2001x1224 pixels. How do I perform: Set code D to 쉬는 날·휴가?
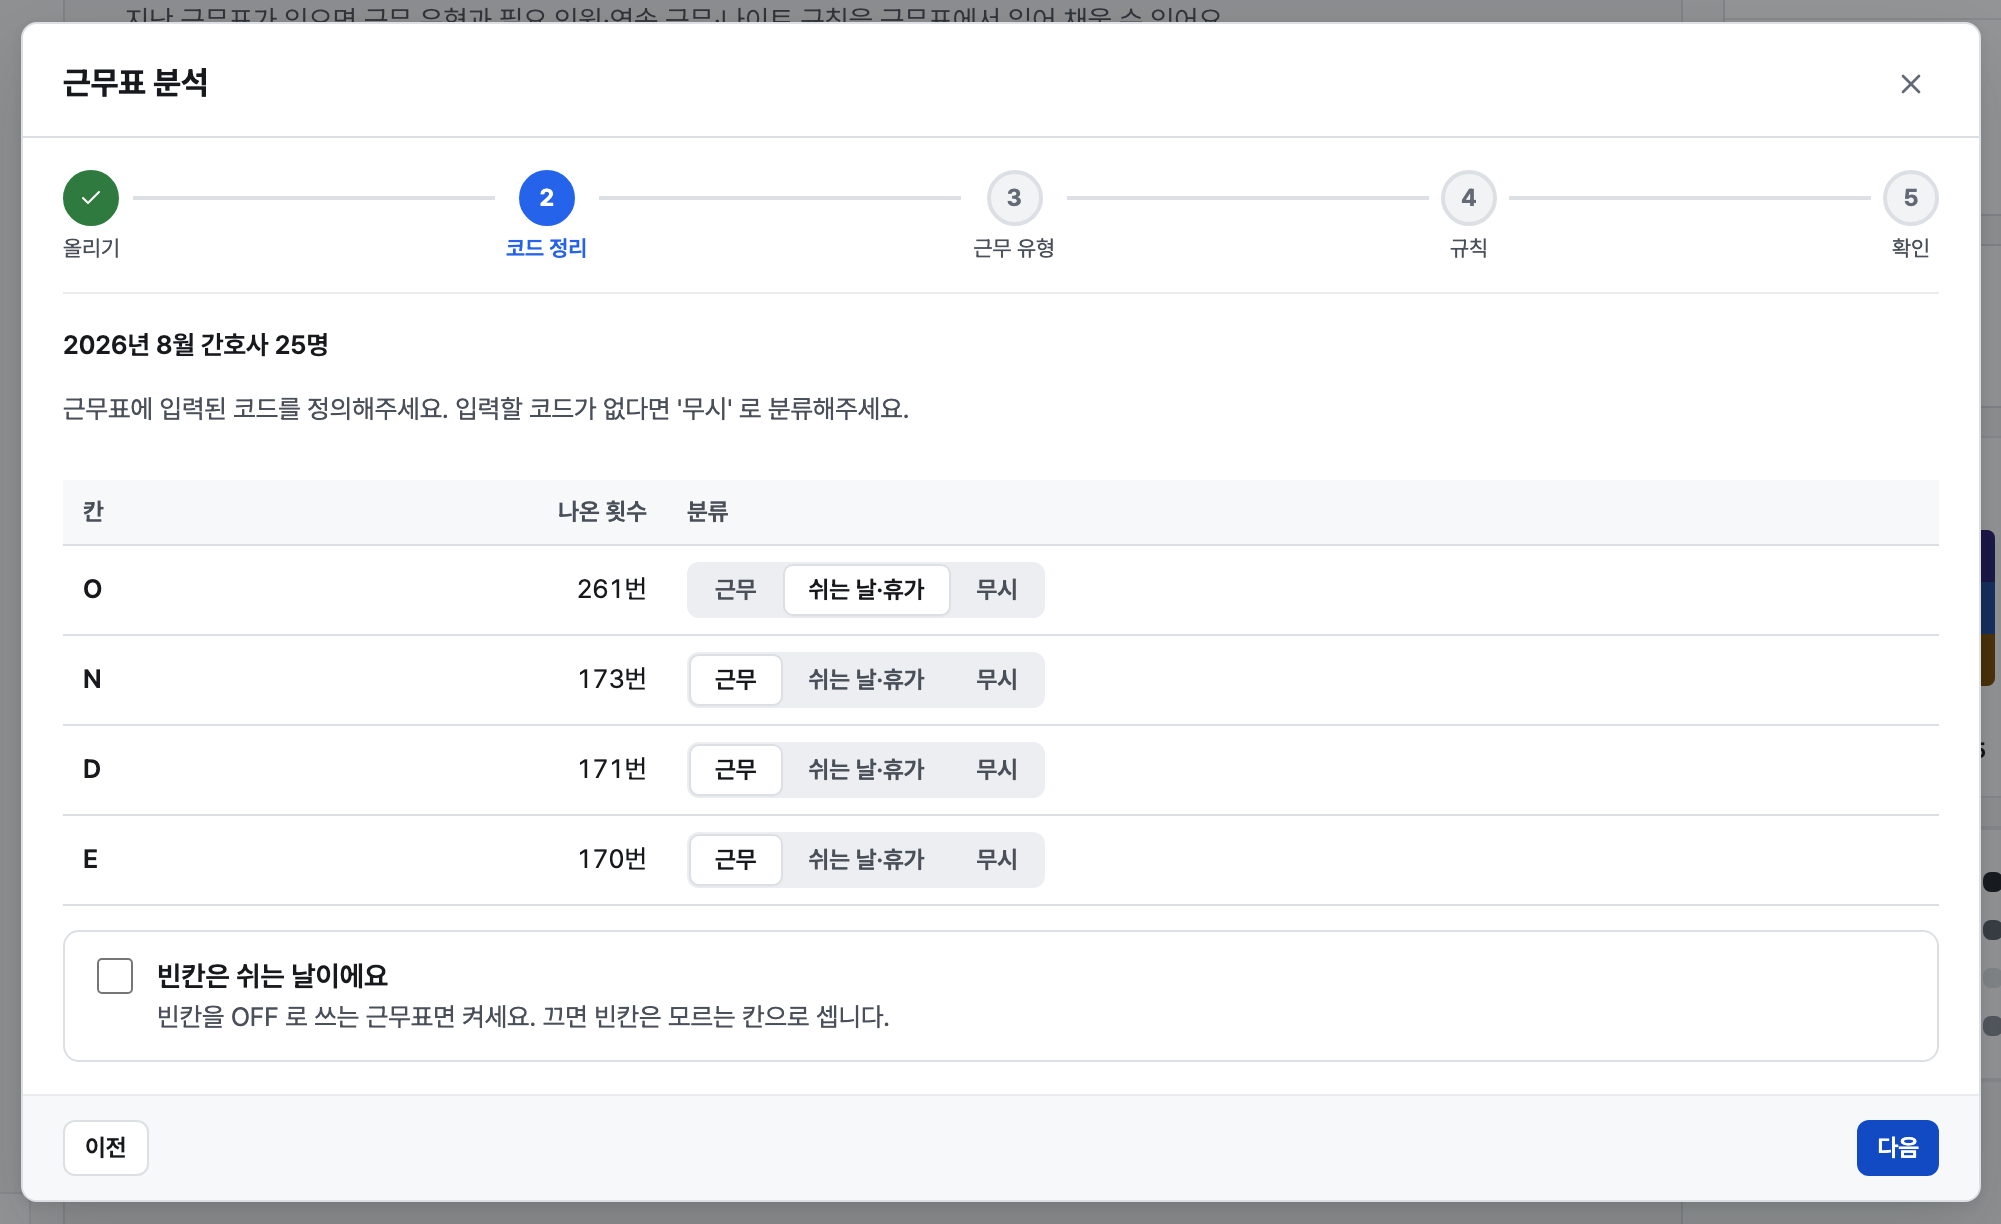(866, 770)
